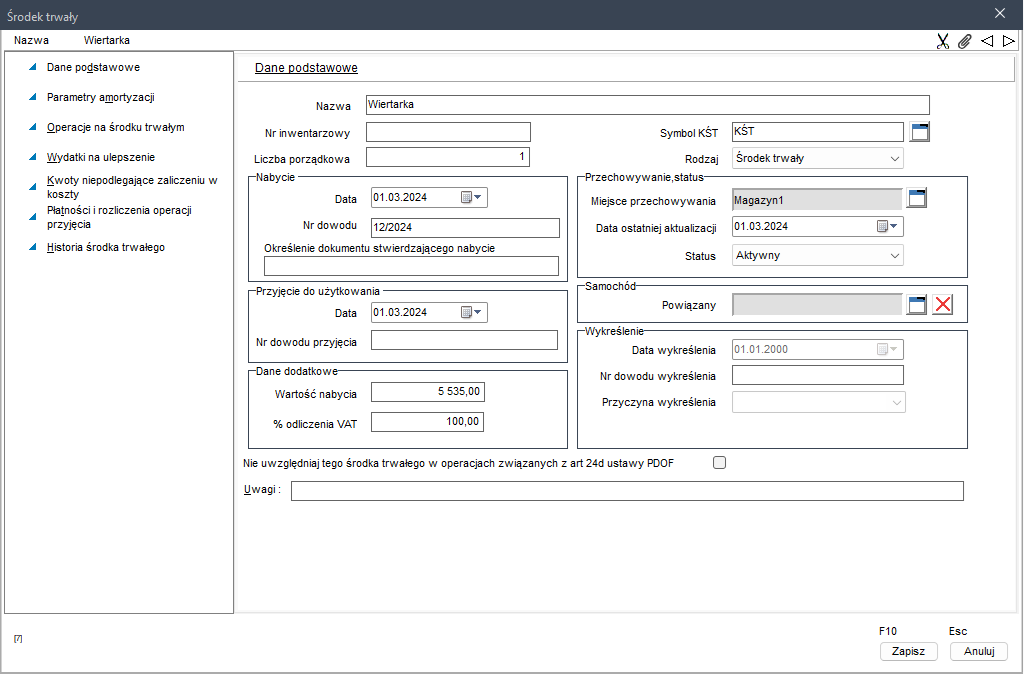The height and width of the screenshot is (674, 1024).
Task: Click the Uwagi text field
Action: point(627,491)
